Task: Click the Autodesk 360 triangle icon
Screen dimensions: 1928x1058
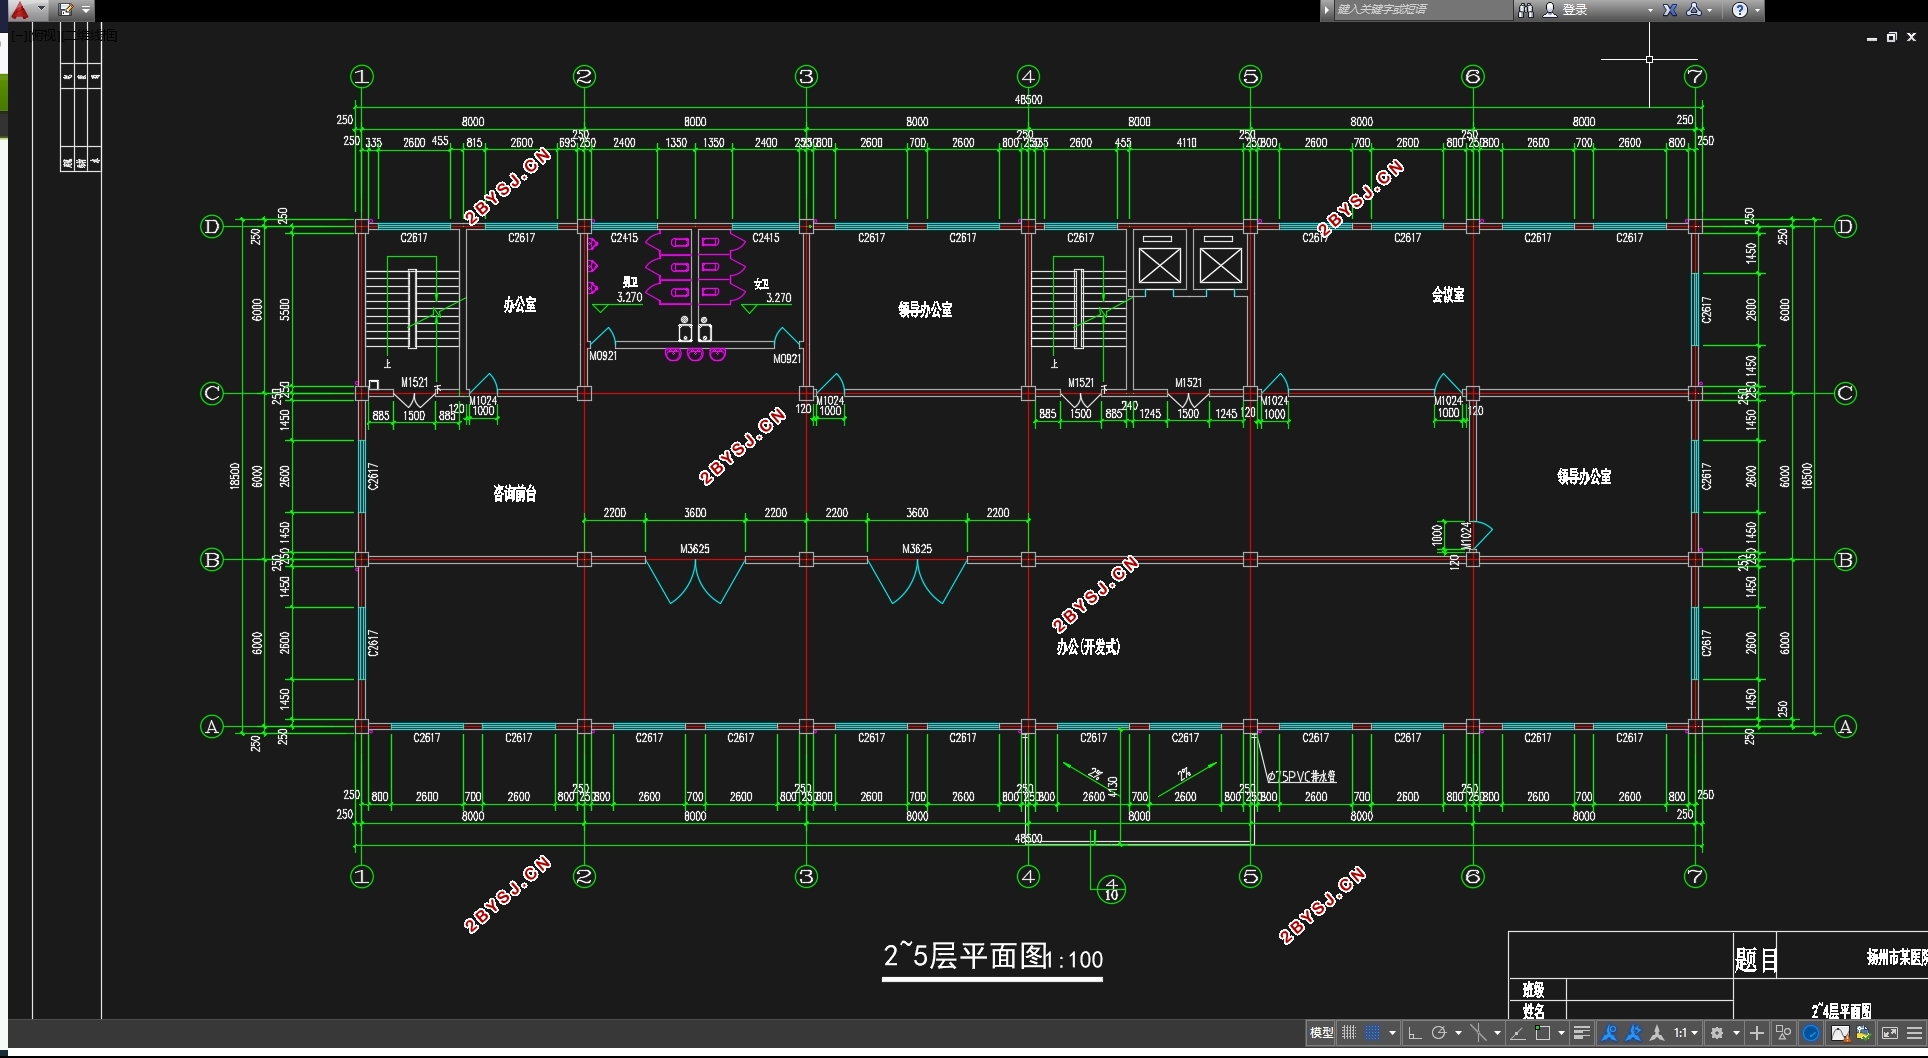Action: 1694,10
